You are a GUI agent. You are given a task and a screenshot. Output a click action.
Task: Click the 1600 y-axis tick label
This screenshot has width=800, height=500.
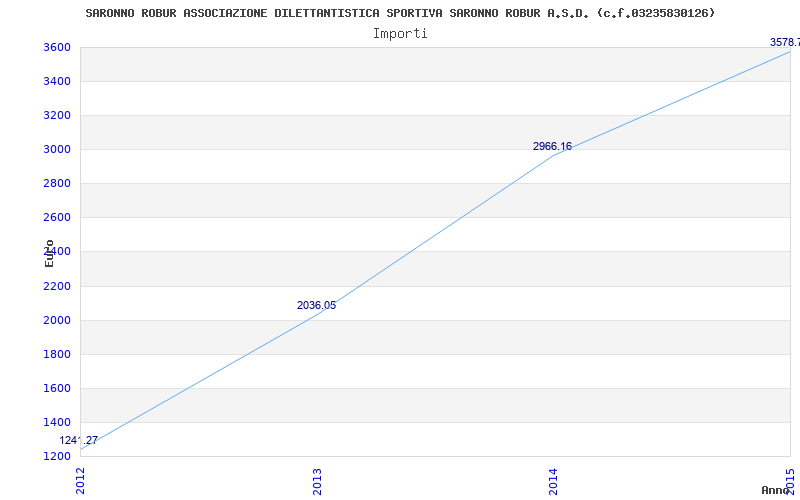pos(57,388)
